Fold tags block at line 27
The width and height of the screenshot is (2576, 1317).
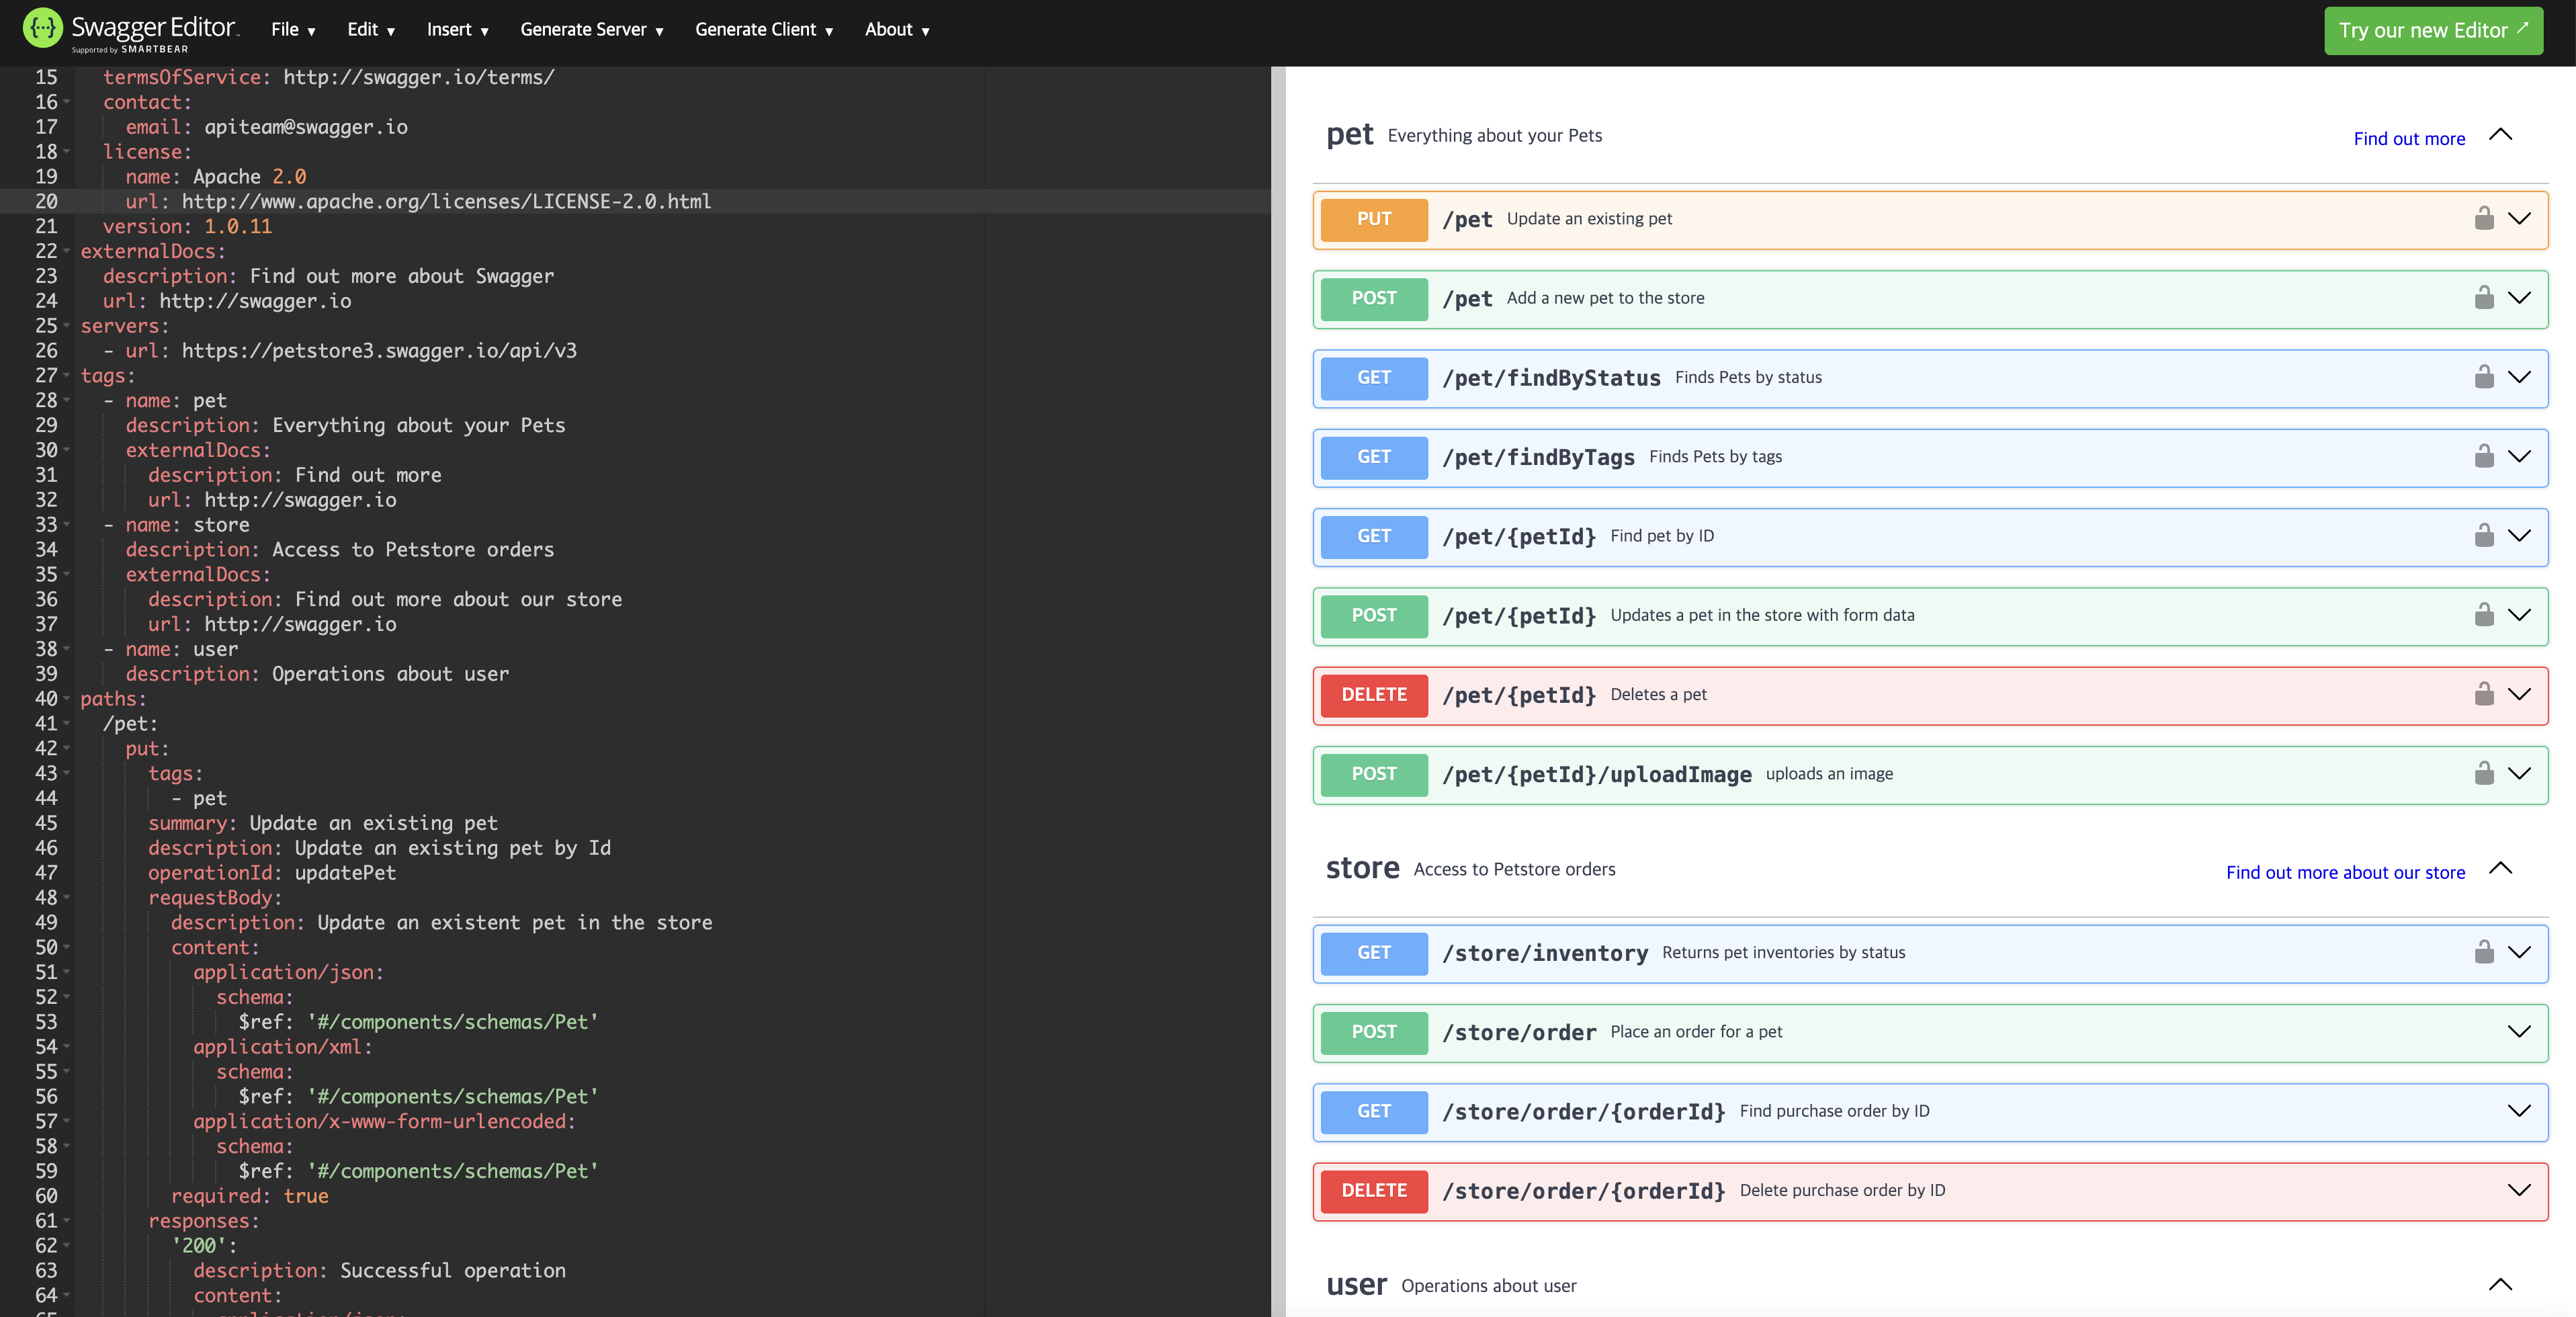pyautogui.click(x=67, y=376)
